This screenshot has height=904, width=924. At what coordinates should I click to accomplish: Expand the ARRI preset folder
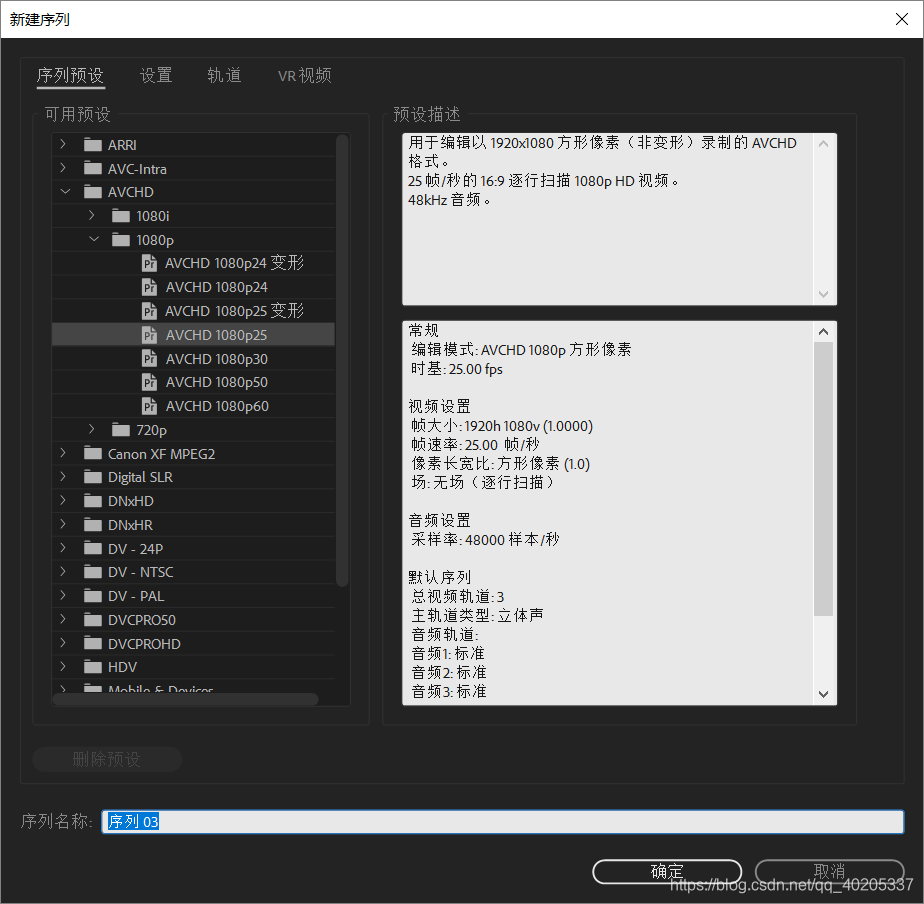63,144
